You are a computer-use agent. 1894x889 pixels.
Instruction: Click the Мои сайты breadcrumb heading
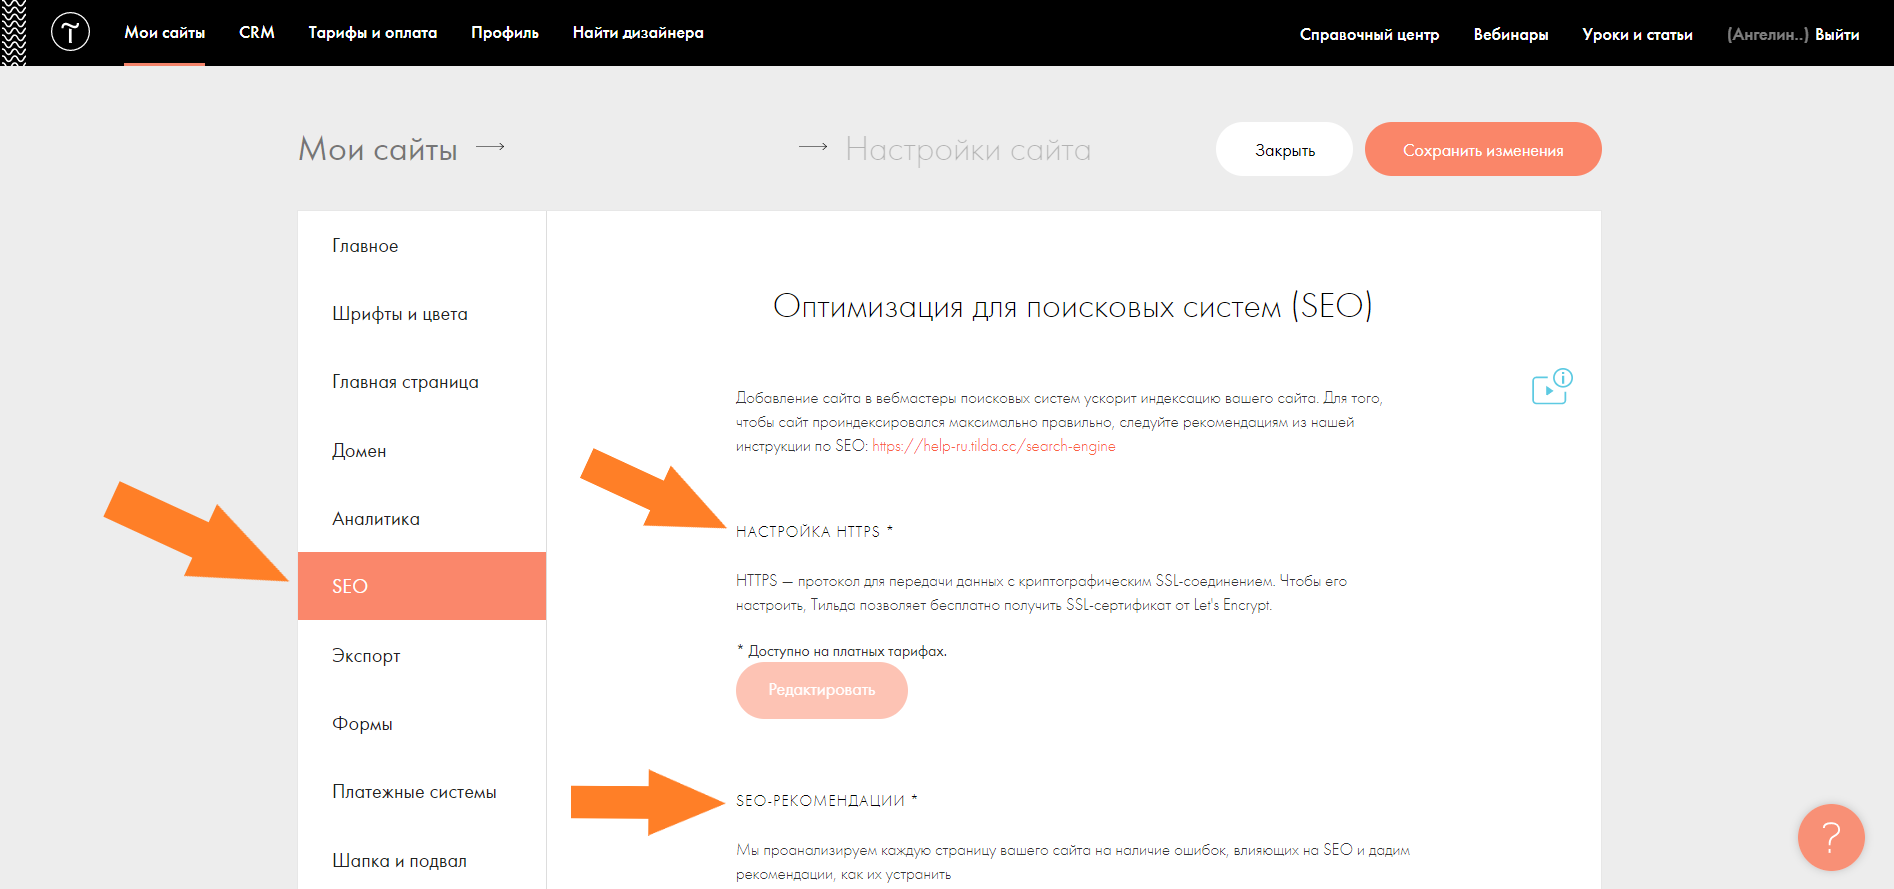click(x=378, y=149)
